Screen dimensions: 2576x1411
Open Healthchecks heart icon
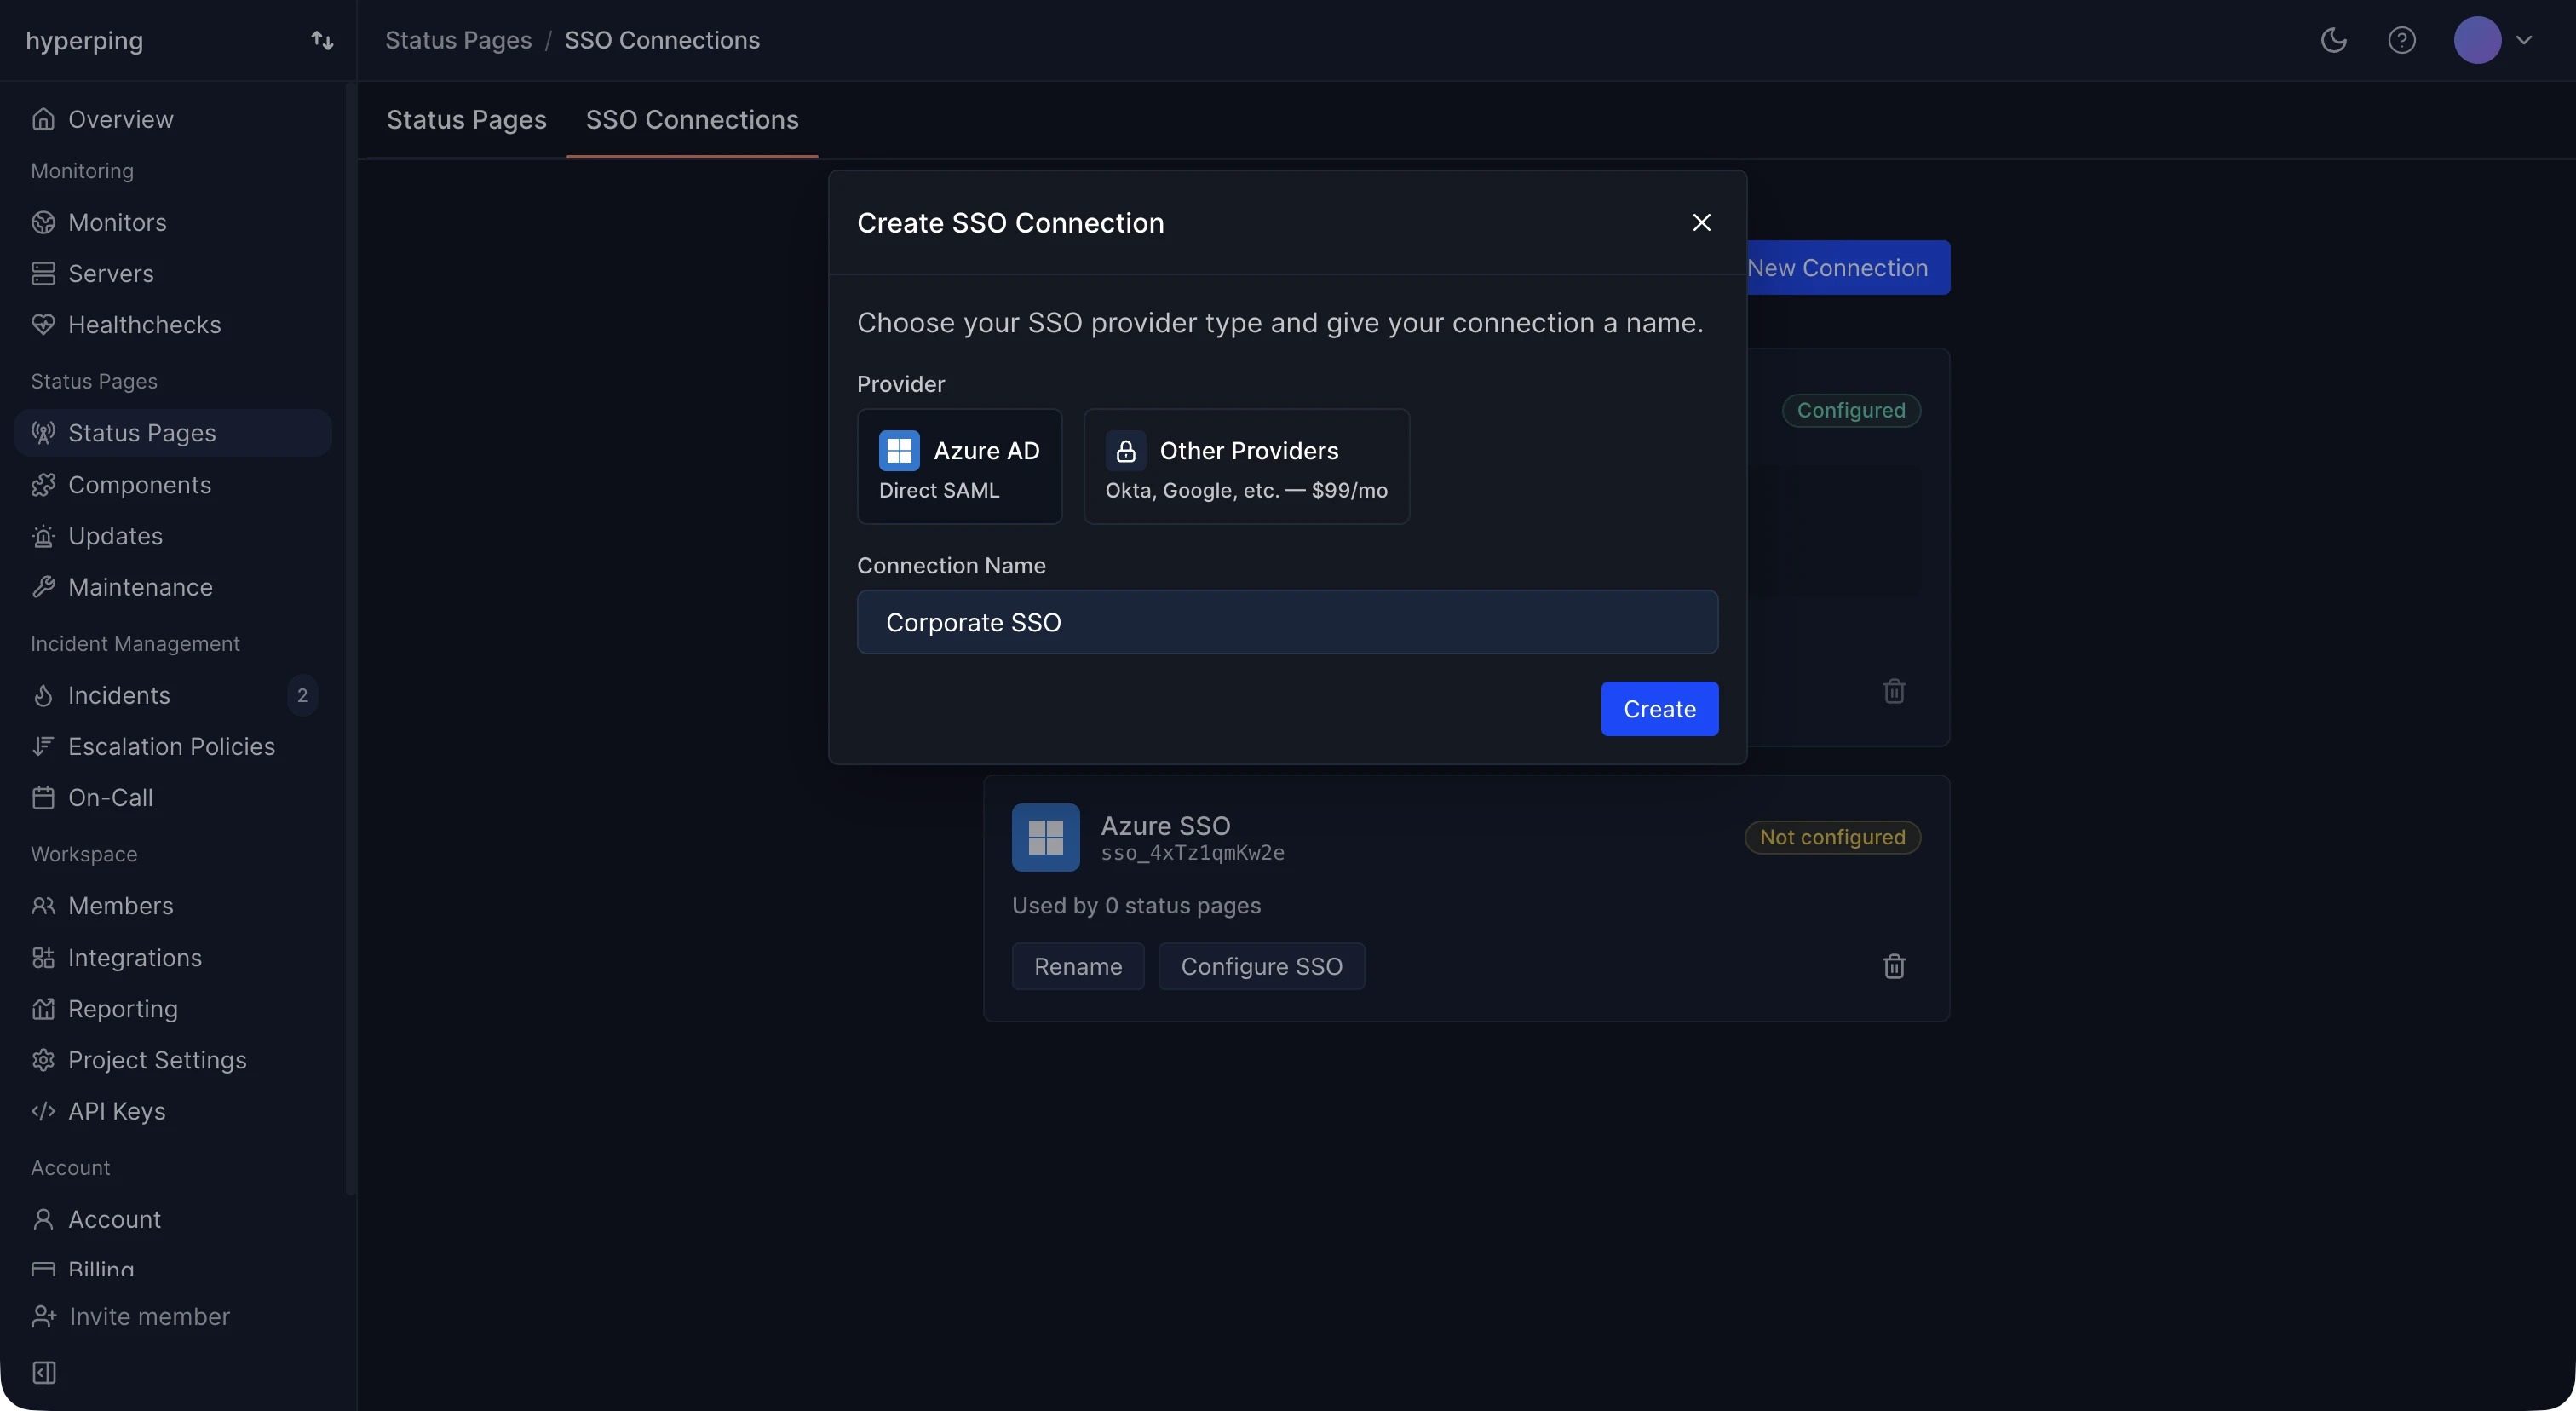(43, 325)
